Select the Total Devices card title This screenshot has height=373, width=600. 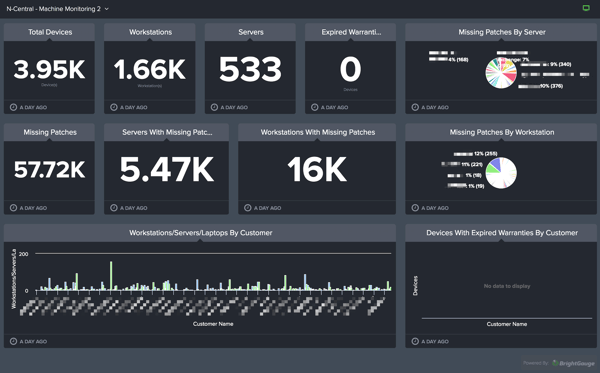(50, 32)
